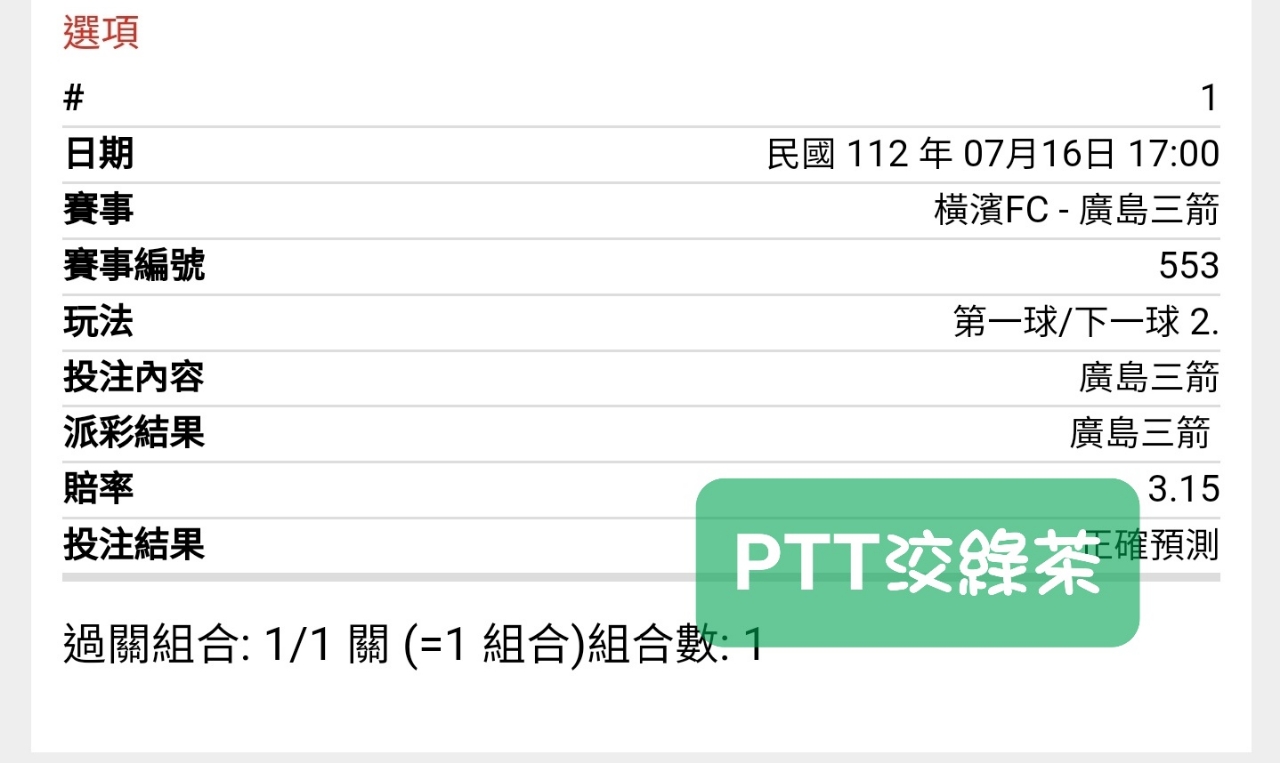The height and width of the screenshot is (763, 1280).
Task: Click the date value 民國 112 年 07月16日 17:00
Action: tap(993, 154)
